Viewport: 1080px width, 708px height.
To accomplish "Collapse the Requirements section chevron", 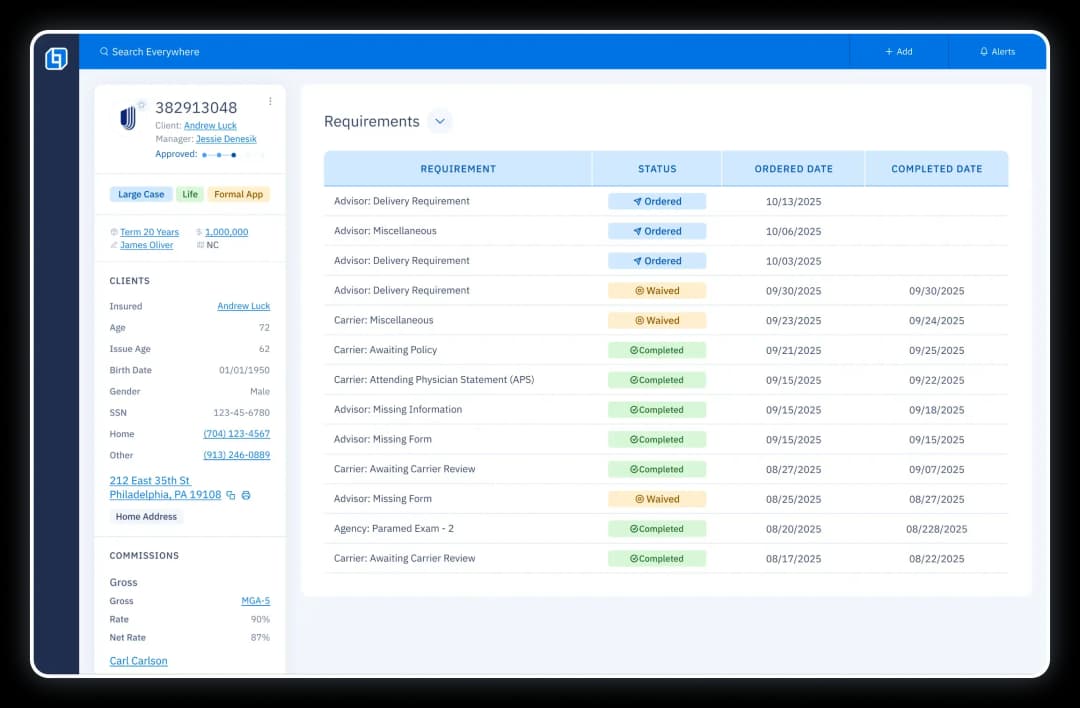I will coord(439,122).
